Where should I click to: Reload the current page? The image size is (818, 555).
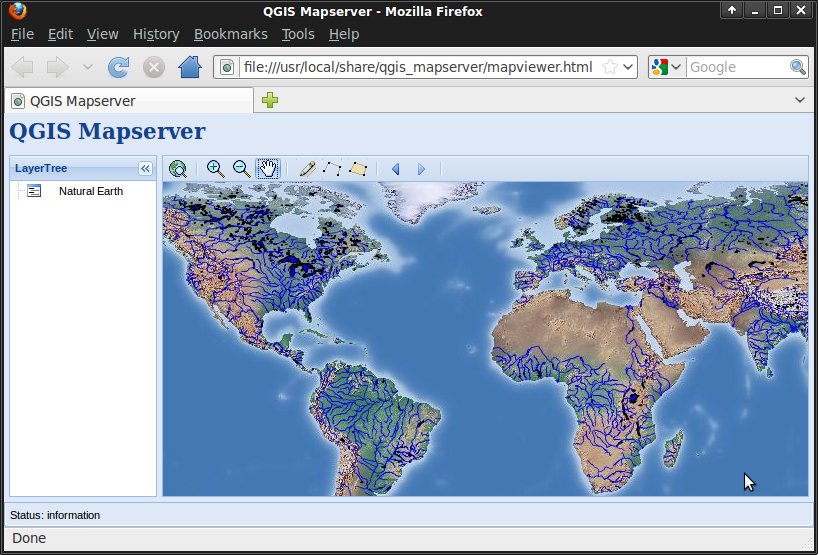coord(118,67)
